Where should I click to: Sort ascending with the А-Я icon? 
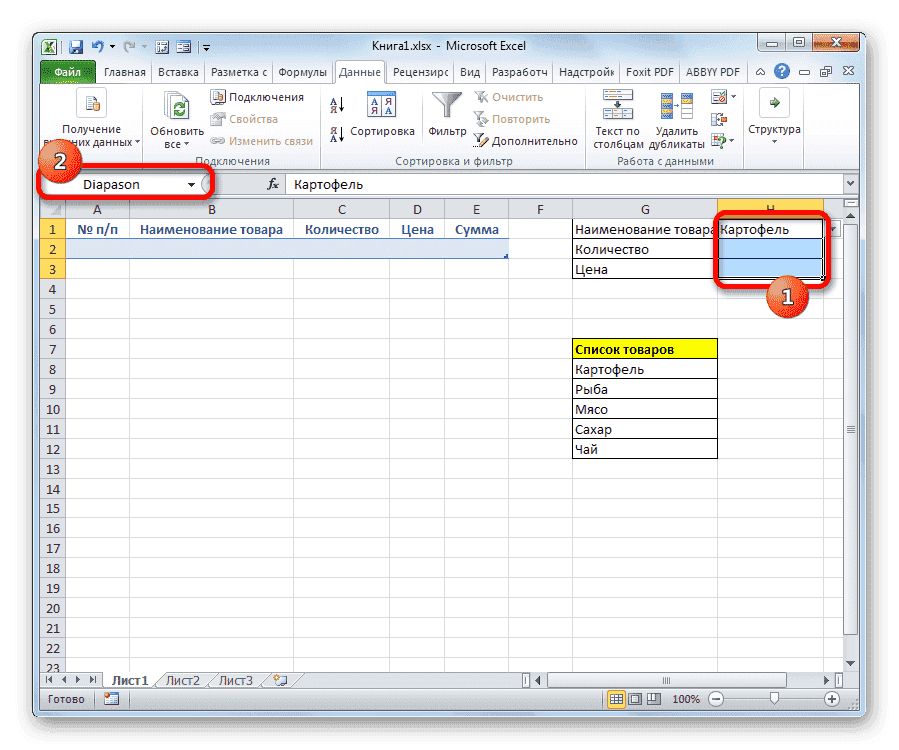335,104
